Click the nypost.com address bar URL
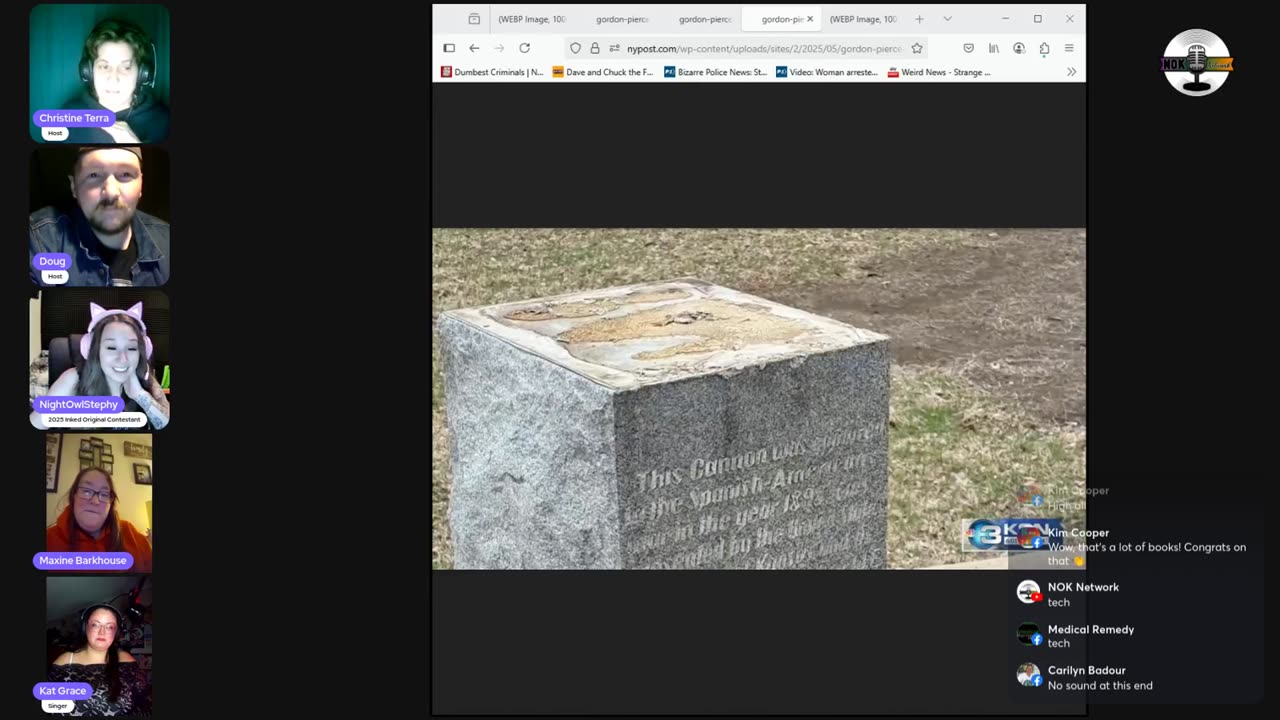The image size is (1280, 720). (764, 48)
